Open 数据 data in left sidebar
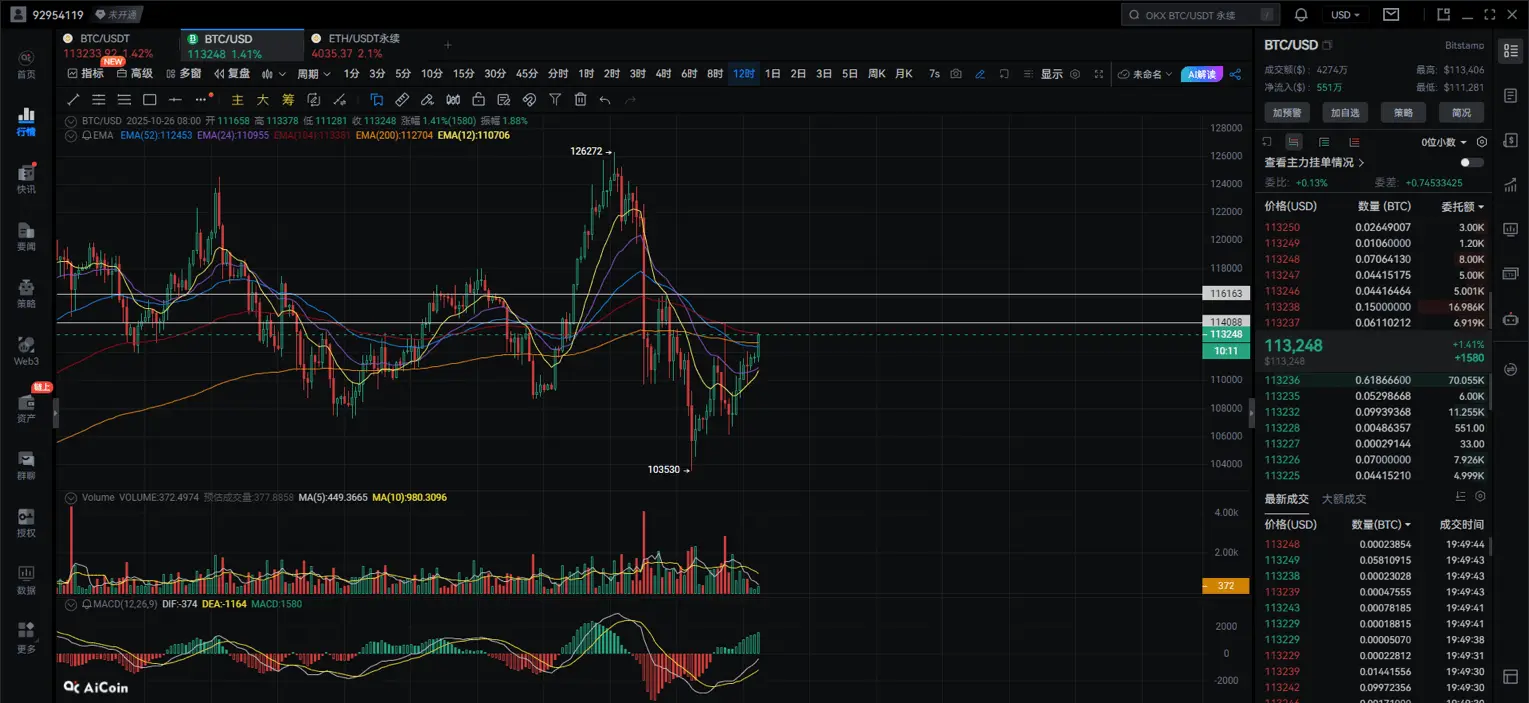The image size is (1529, 703). pyautogui.click(x=26, y=580)
